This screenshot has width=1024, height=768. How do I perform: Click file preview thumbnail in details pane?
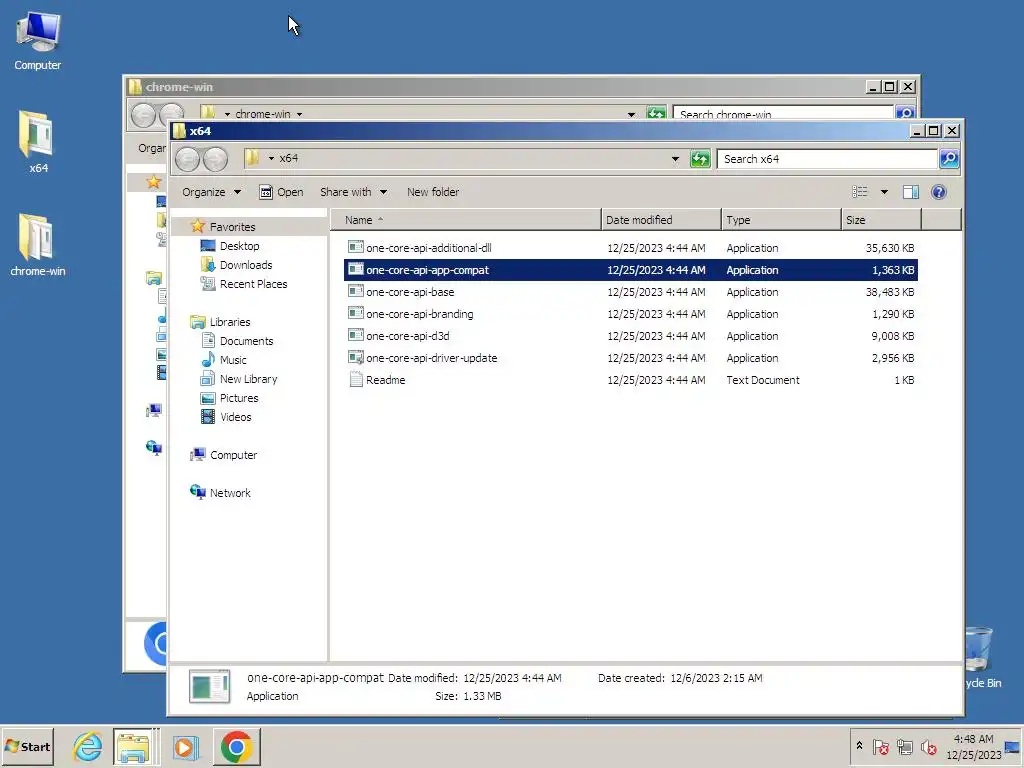point(209,686)
